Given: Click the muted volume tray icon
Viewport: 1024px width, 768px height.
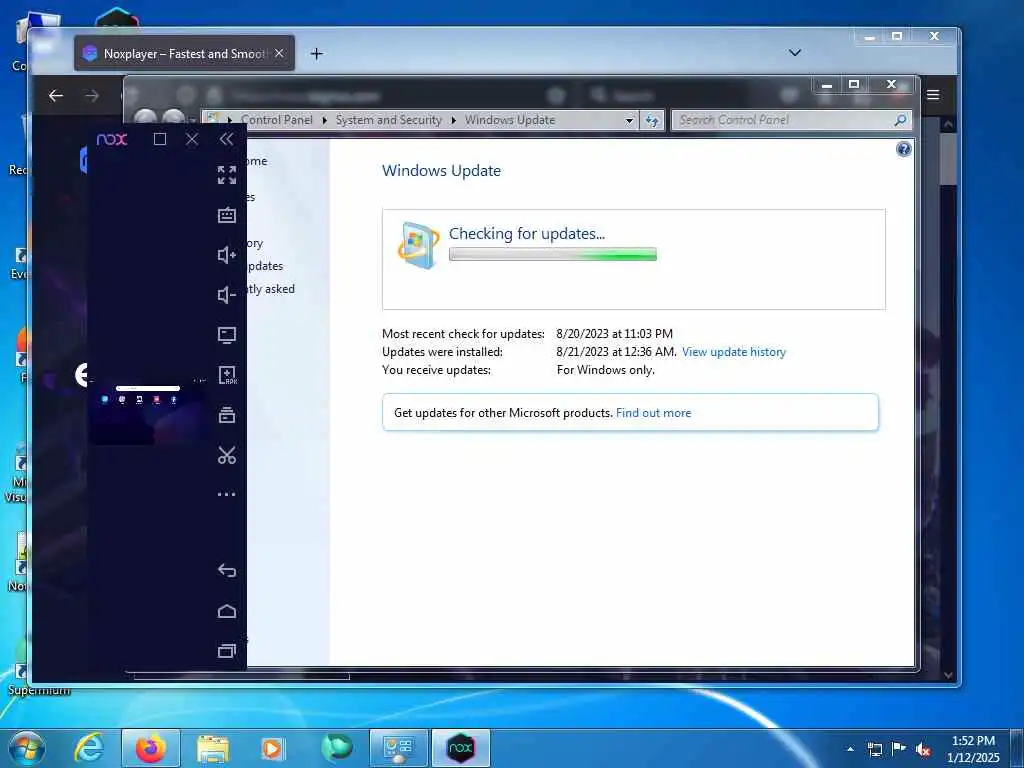Looking at the screenshot, I should (923, 749).
